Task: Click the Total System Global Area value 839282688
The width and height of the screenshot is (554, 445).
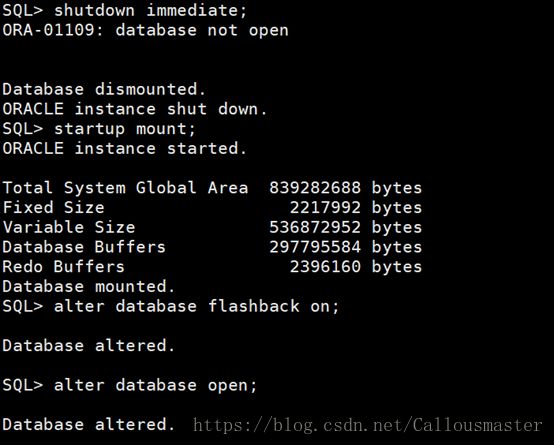Action: tap(315, 188)
